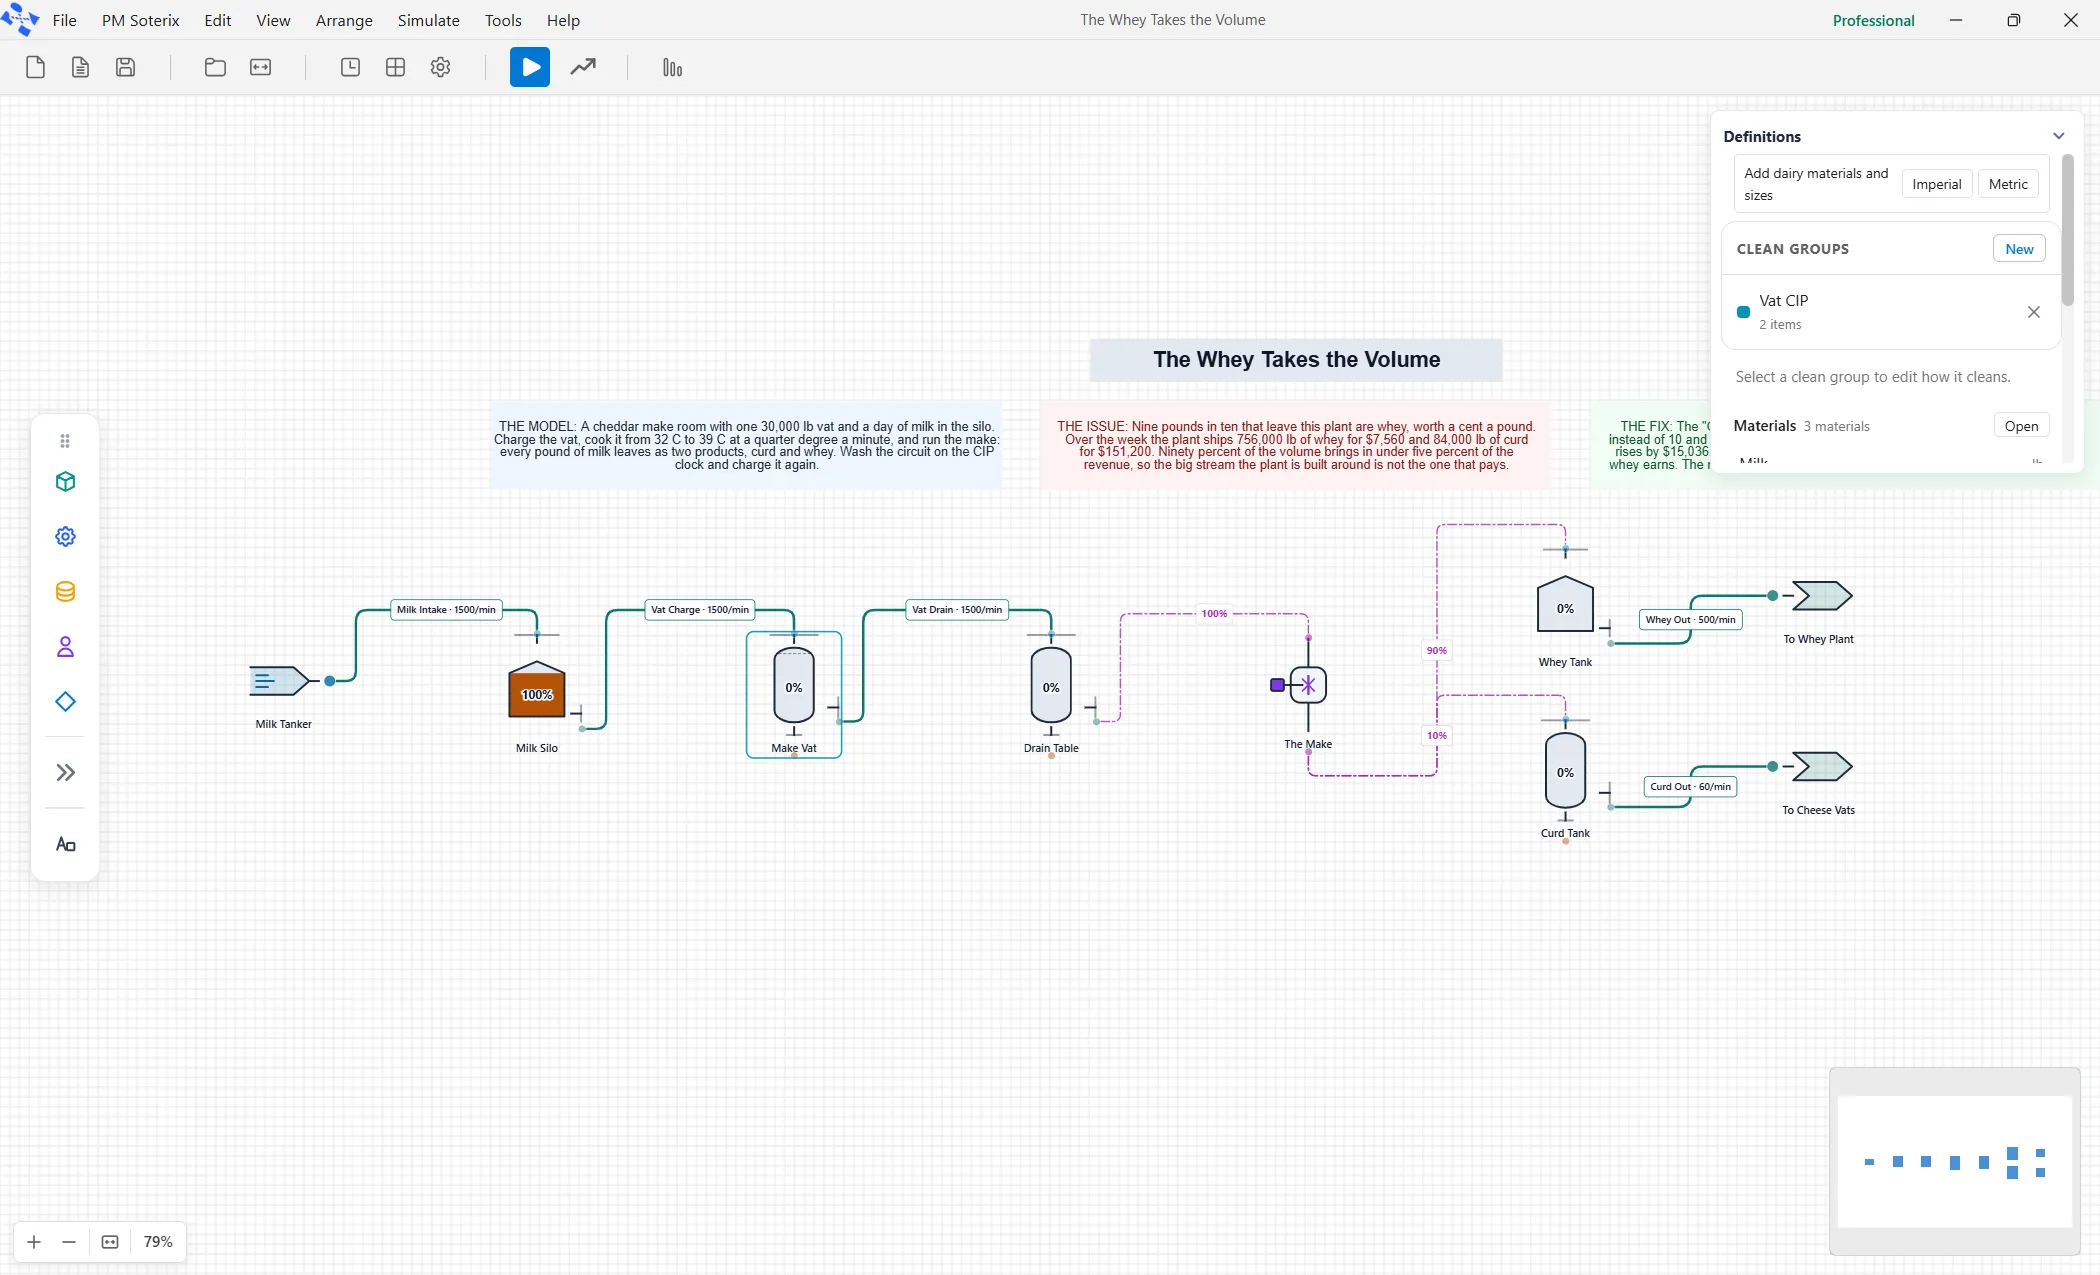The height and width of the screenshot is (1275, 2100).
Task: Open the Simulate menu
Action: pos(428,20)
